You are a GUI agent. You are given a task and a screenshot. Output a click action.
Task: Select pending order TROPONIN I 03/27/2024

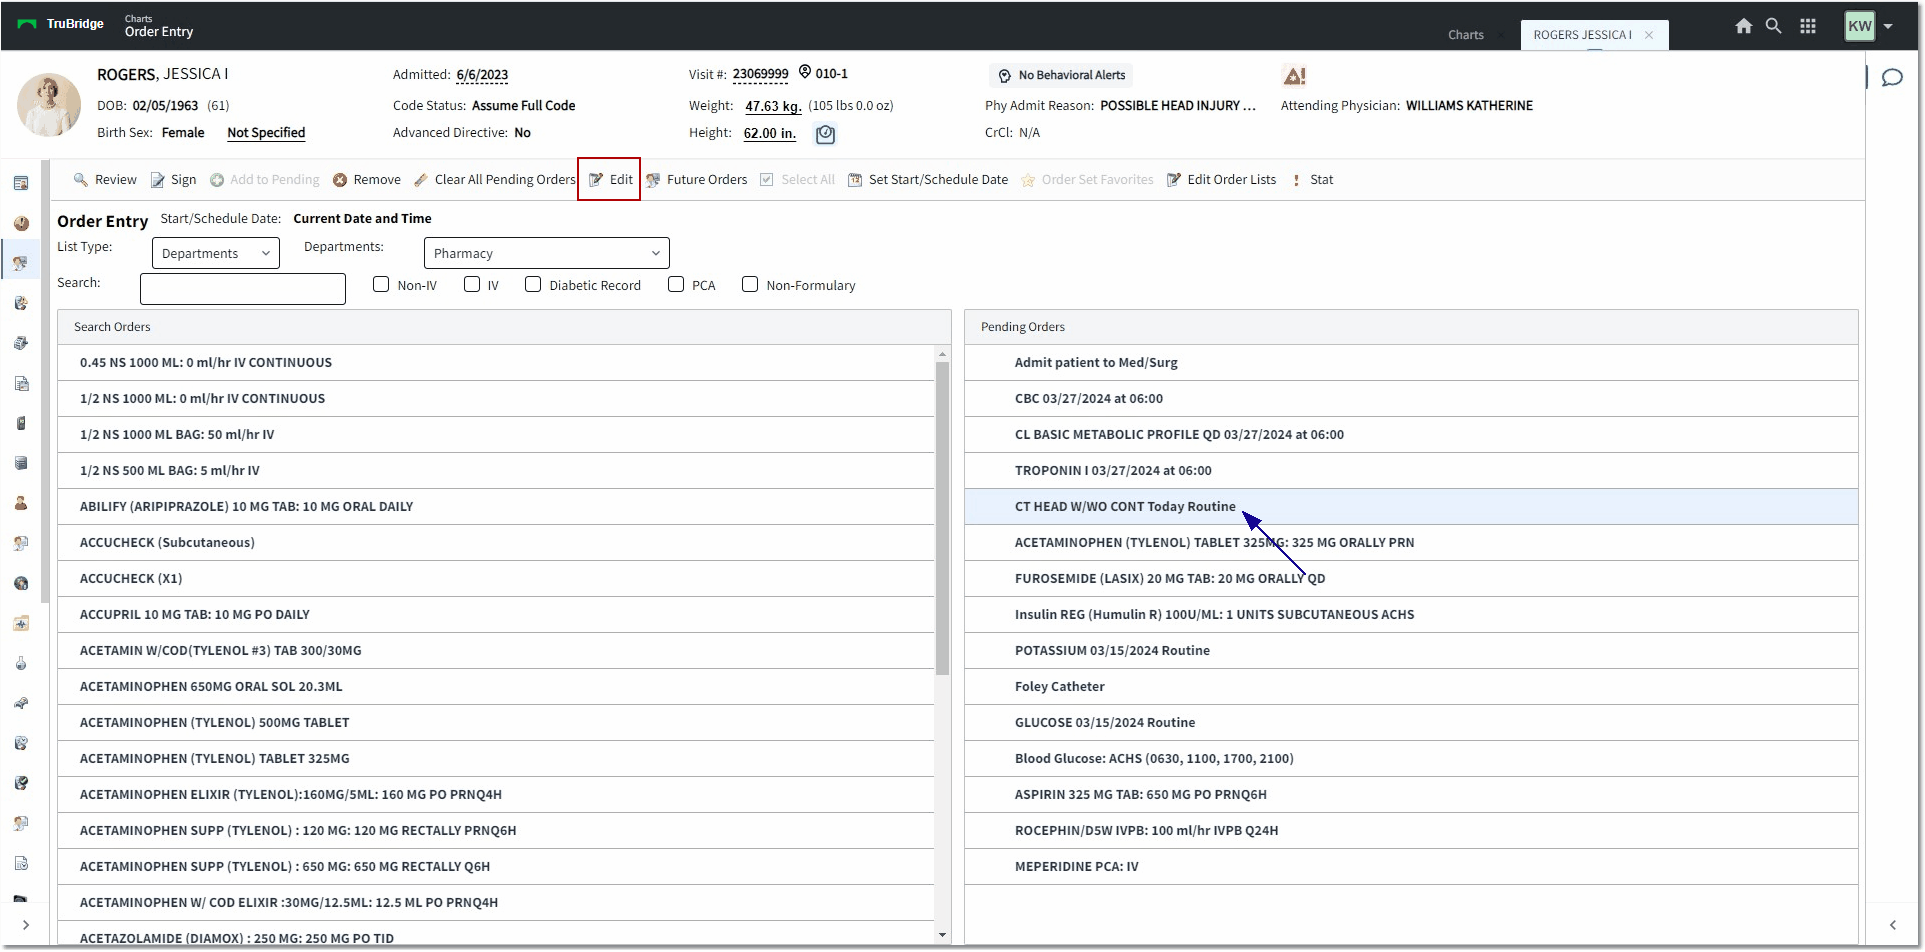point(1411,471)
